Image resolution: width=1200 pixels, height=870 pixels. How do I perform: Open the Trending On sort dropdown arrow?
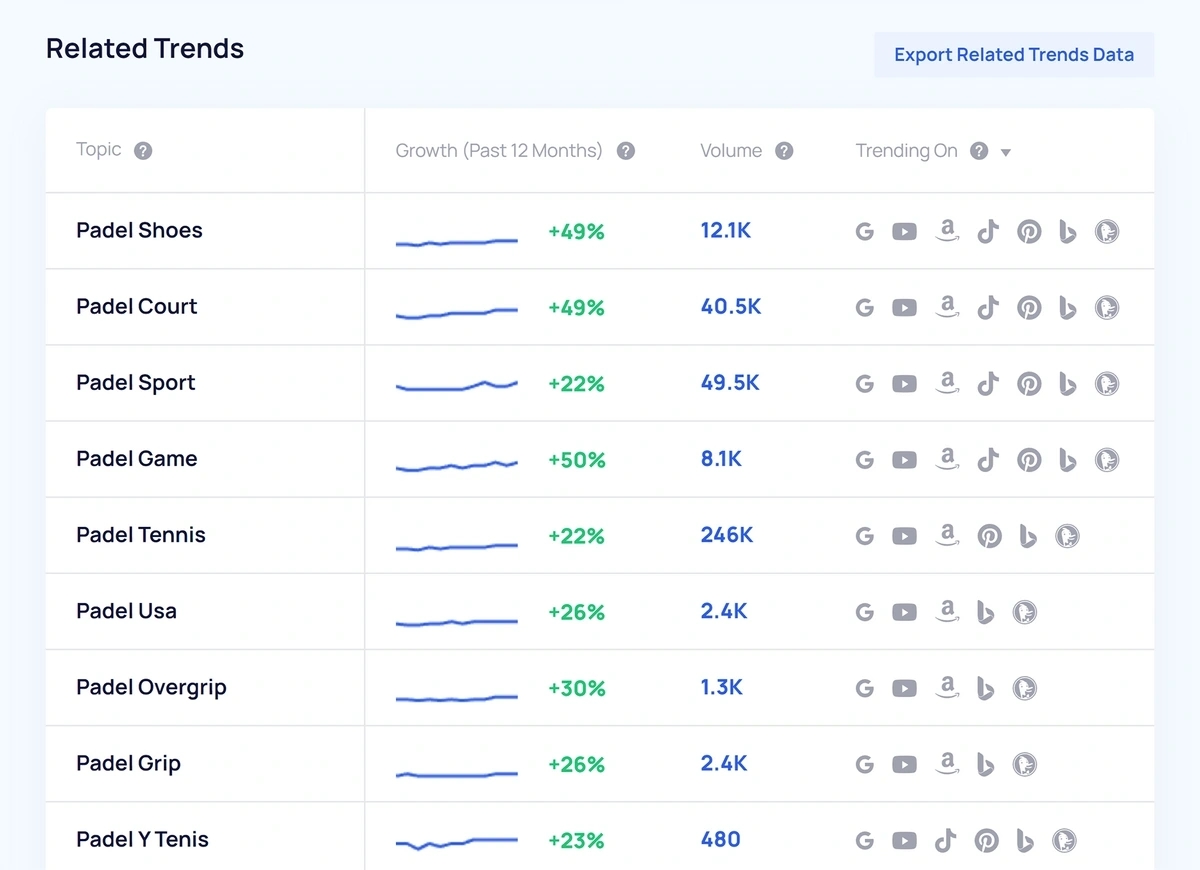1006,152
